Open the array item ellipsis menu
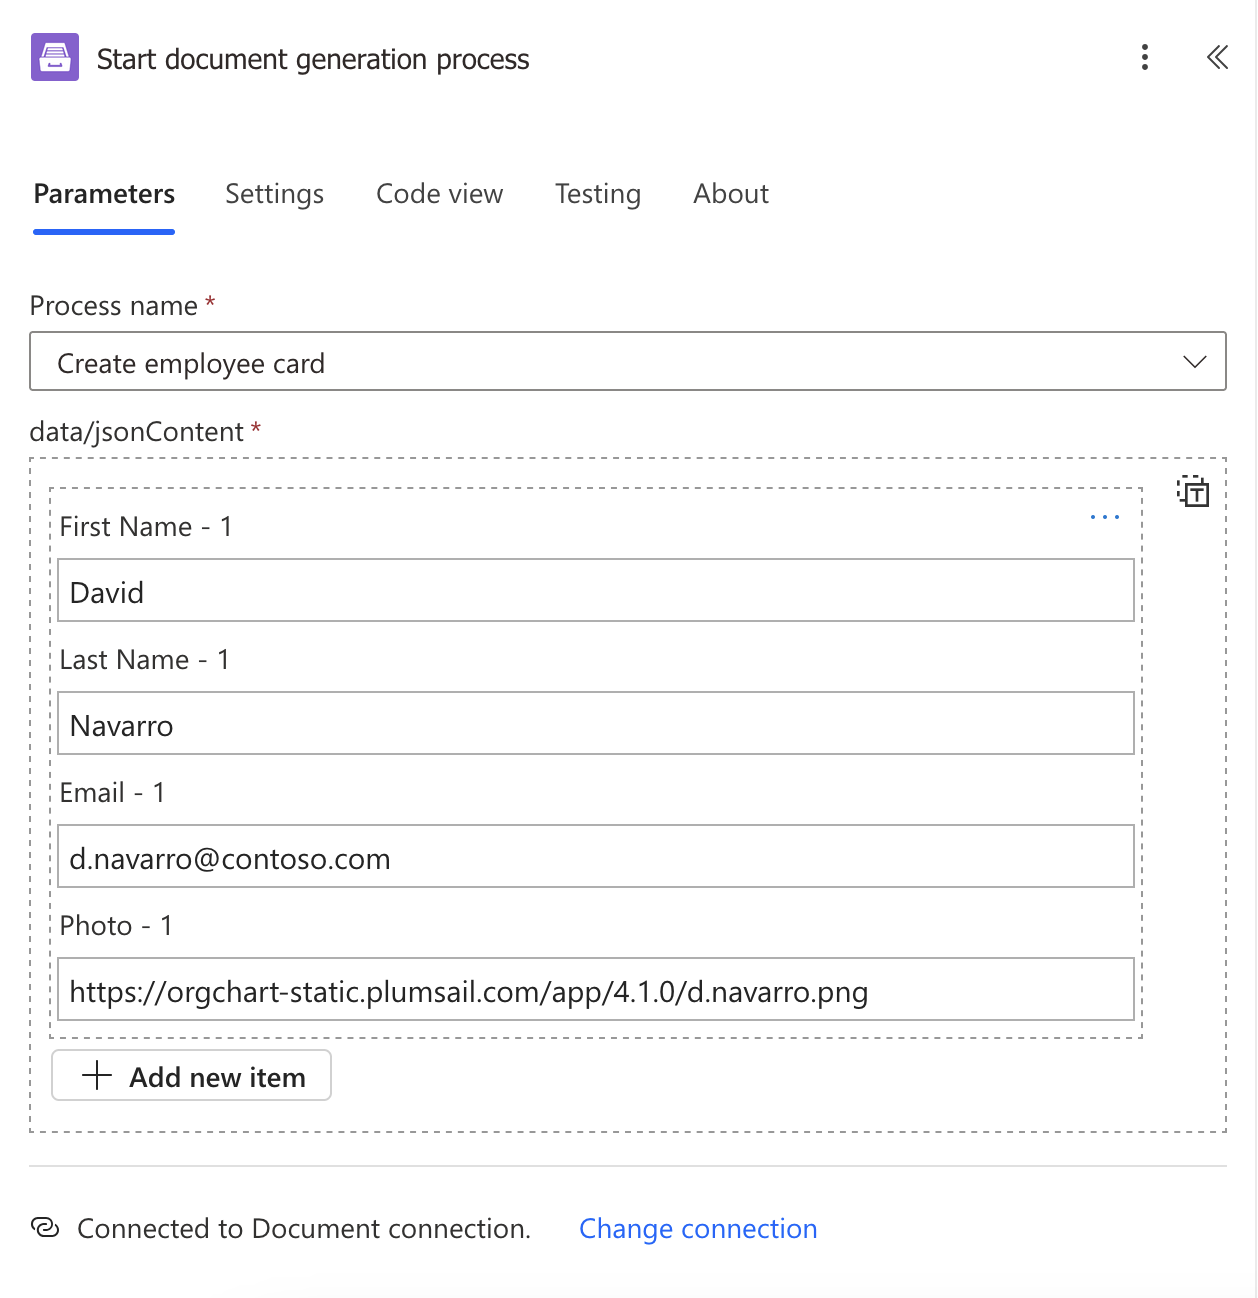The image size is (1258, 1298). pos(1104,517)
